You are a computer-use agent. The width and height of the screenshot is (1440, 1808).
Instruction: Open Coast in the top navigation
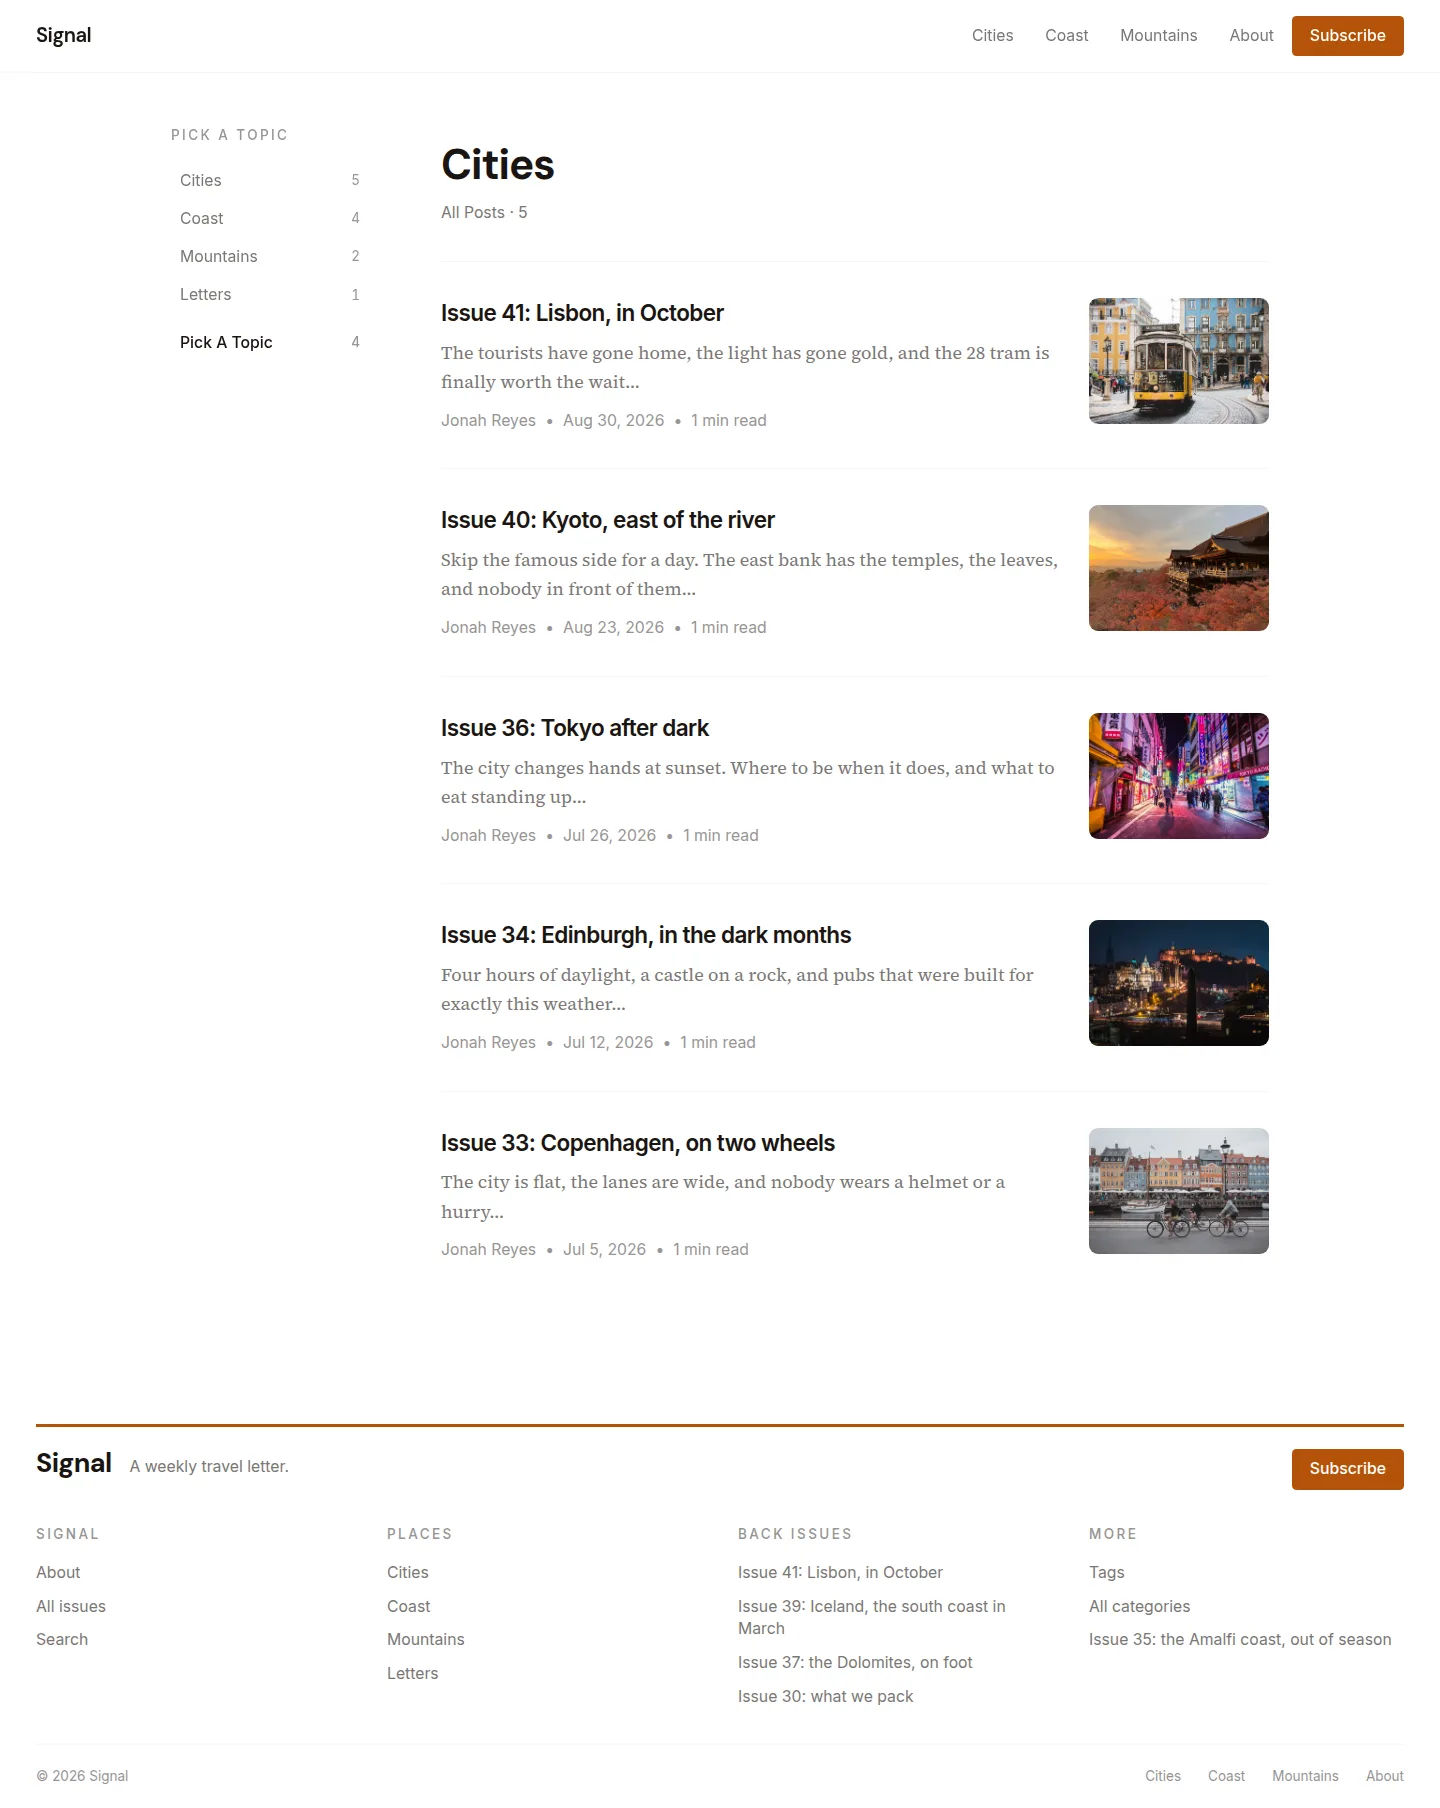pos(1066,35)
